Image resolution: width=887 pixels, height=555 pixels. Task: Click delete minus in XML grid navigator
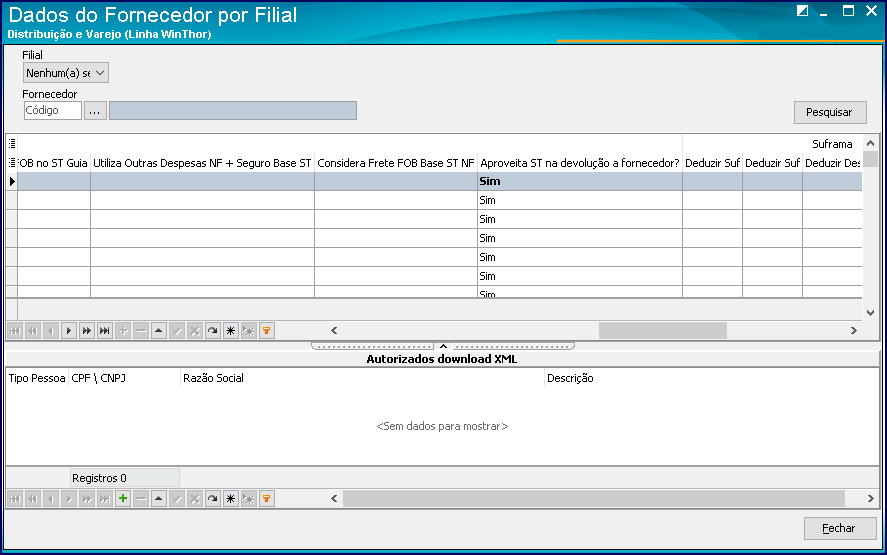[141, 499]
